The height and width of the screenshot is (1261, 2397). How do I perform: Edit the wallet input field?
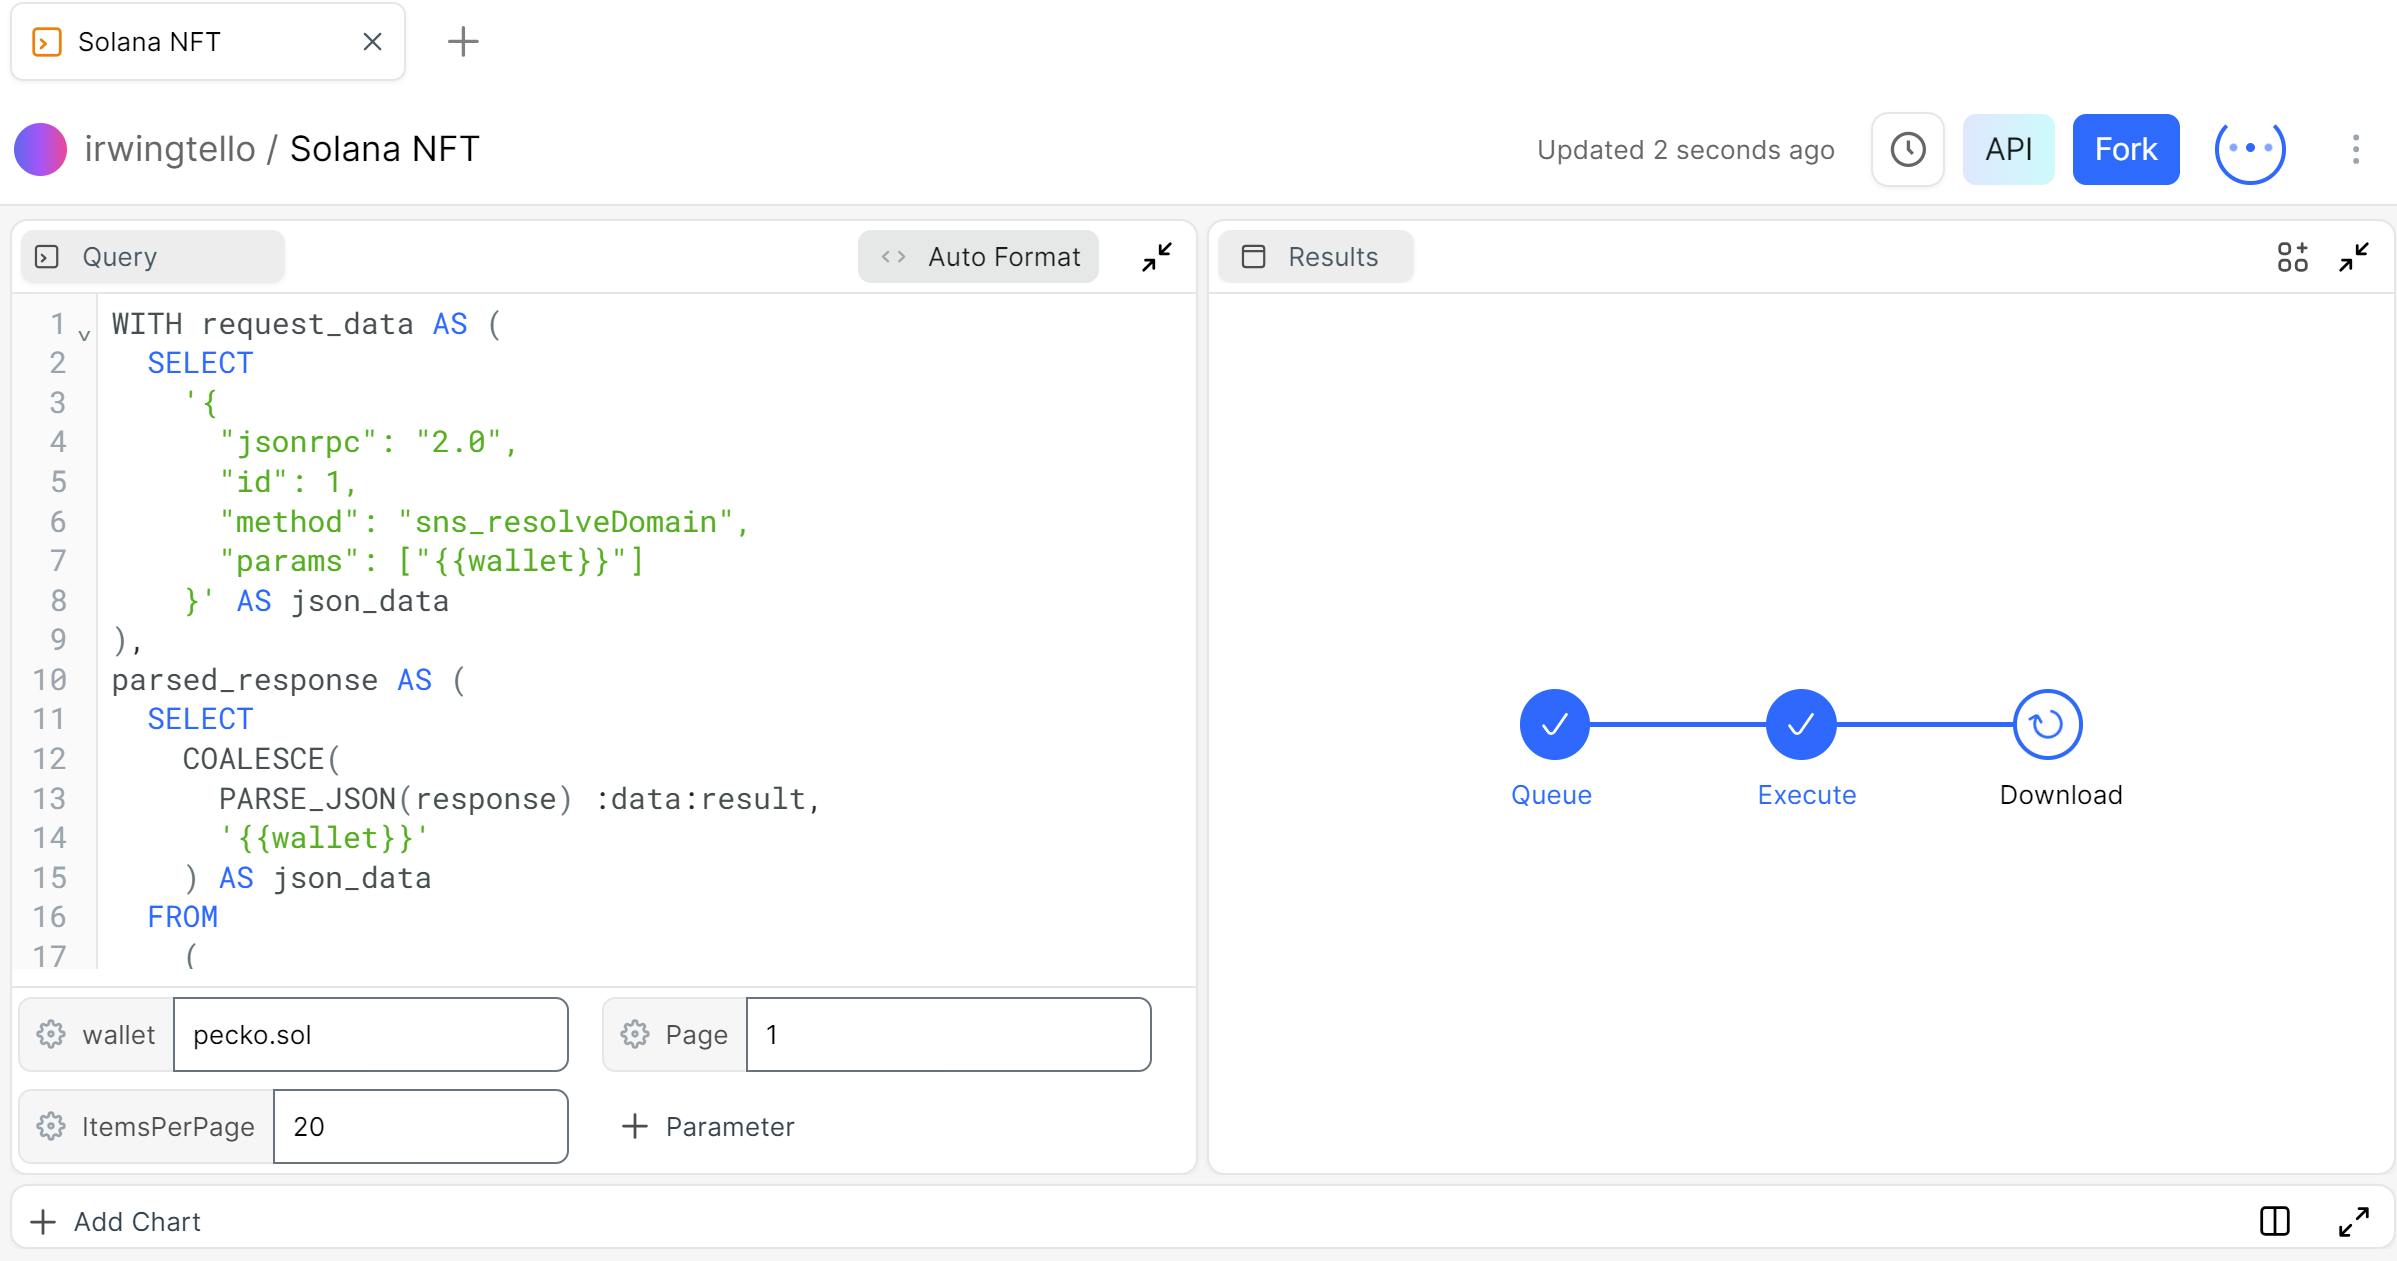coord(369,1034)
